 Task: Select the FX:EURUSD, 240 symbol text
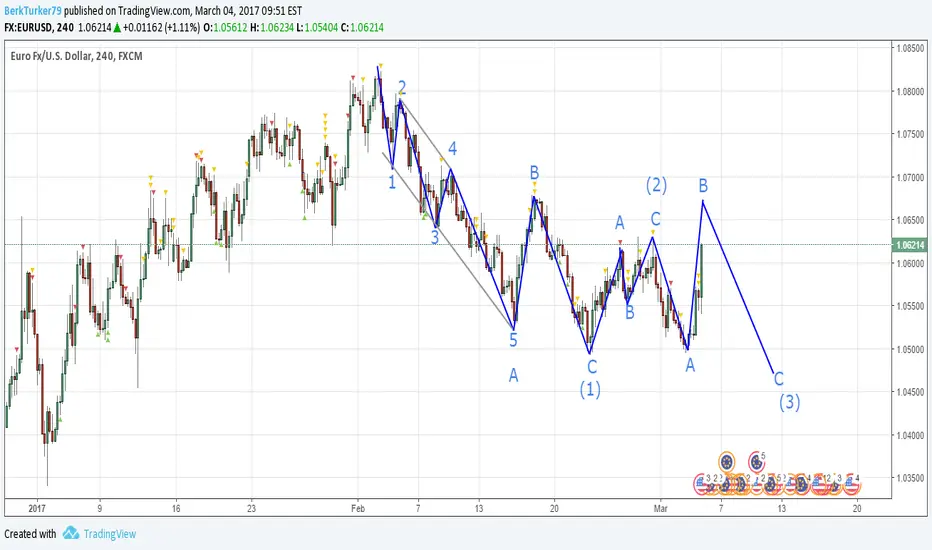click(x=39, y=27)
